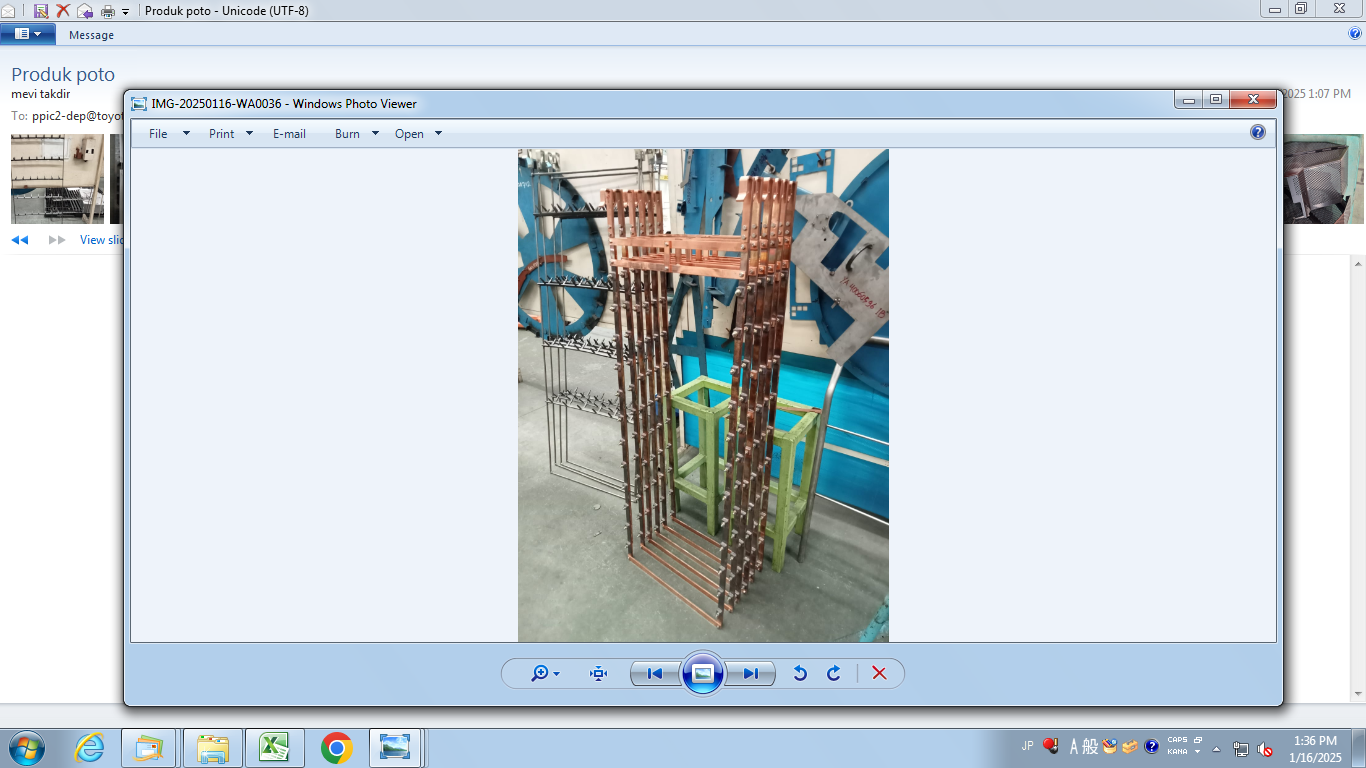Go to the next photo

pos(750,674)
